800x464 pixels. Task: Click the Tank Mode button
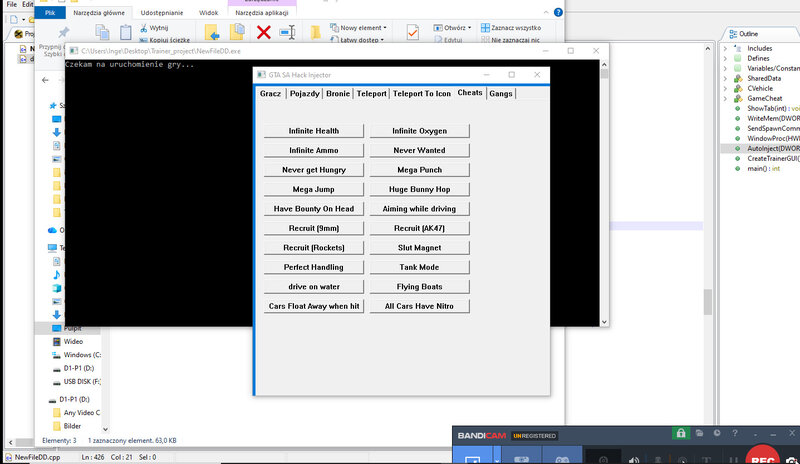tap(419, 267)
